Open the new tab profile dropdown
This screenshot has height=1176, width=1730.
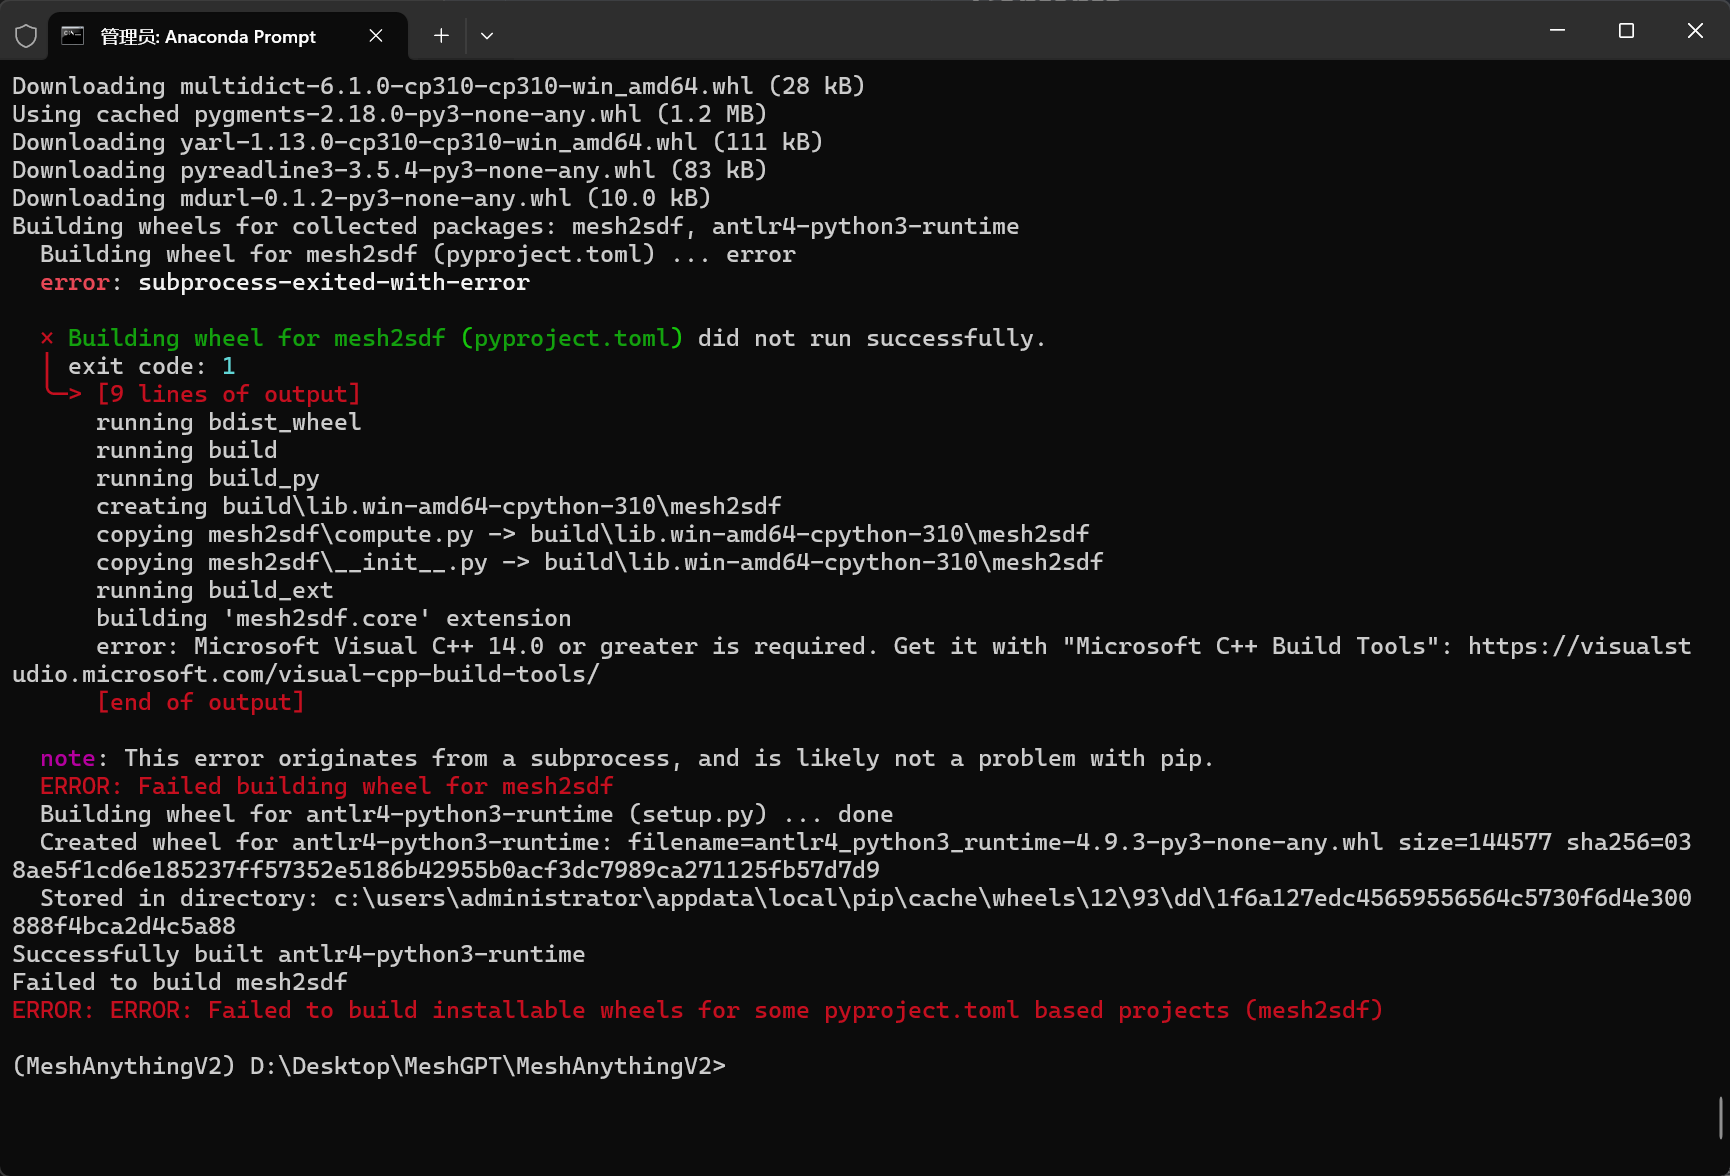[x=487, y=36]
